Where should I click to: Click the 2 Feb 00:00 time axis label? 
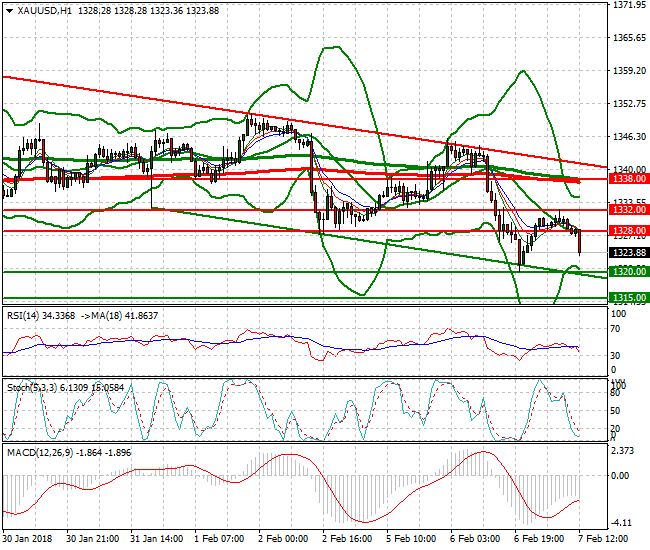tap(283, 539)
